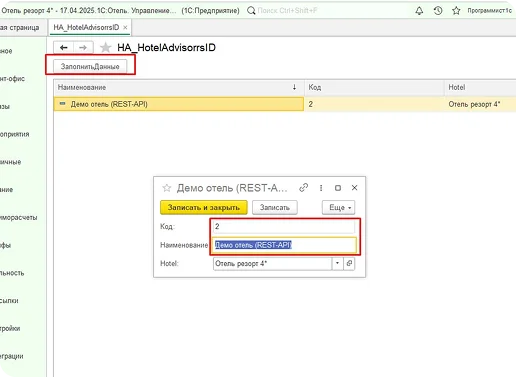Image resolution: width=516 pixels, height=377 pixels.
Task: Copy link to the dialog item
Action: 303,188
